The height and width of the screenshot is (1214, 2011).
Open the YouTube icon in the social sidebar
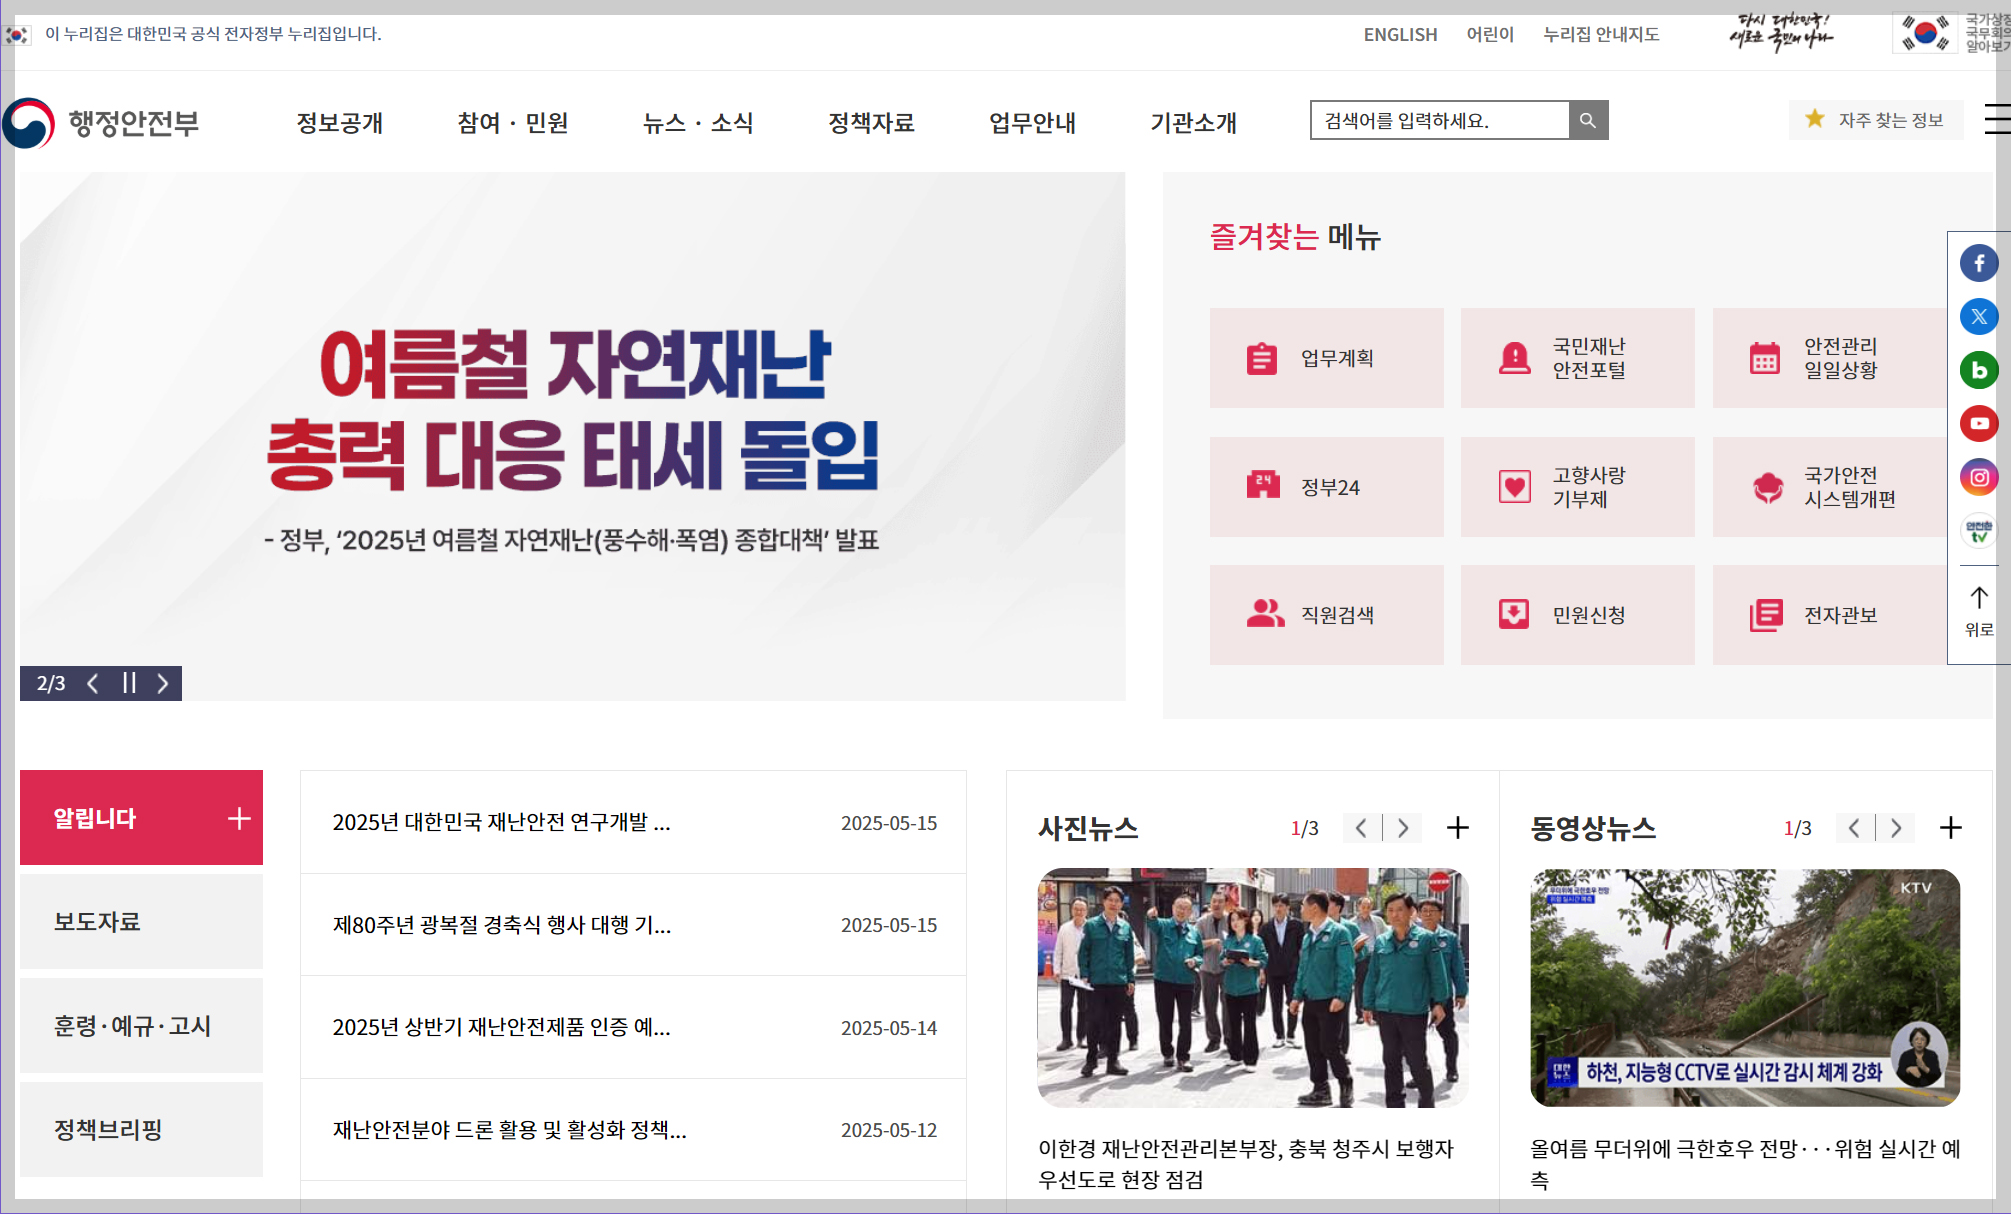coord(1978,423)
